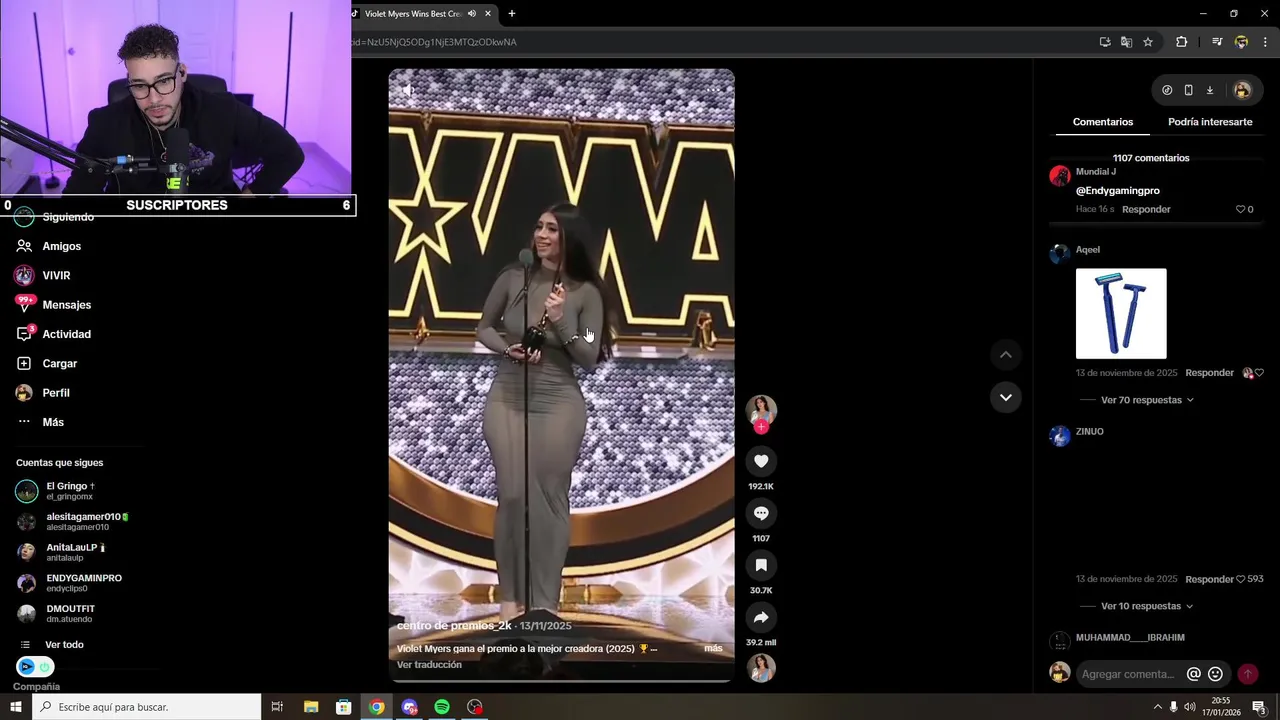Image resolution: width=1280 pixels, height=720 pixels.
Task: Open comments via the speech bubble icon
Action: [x=761, y=513]
